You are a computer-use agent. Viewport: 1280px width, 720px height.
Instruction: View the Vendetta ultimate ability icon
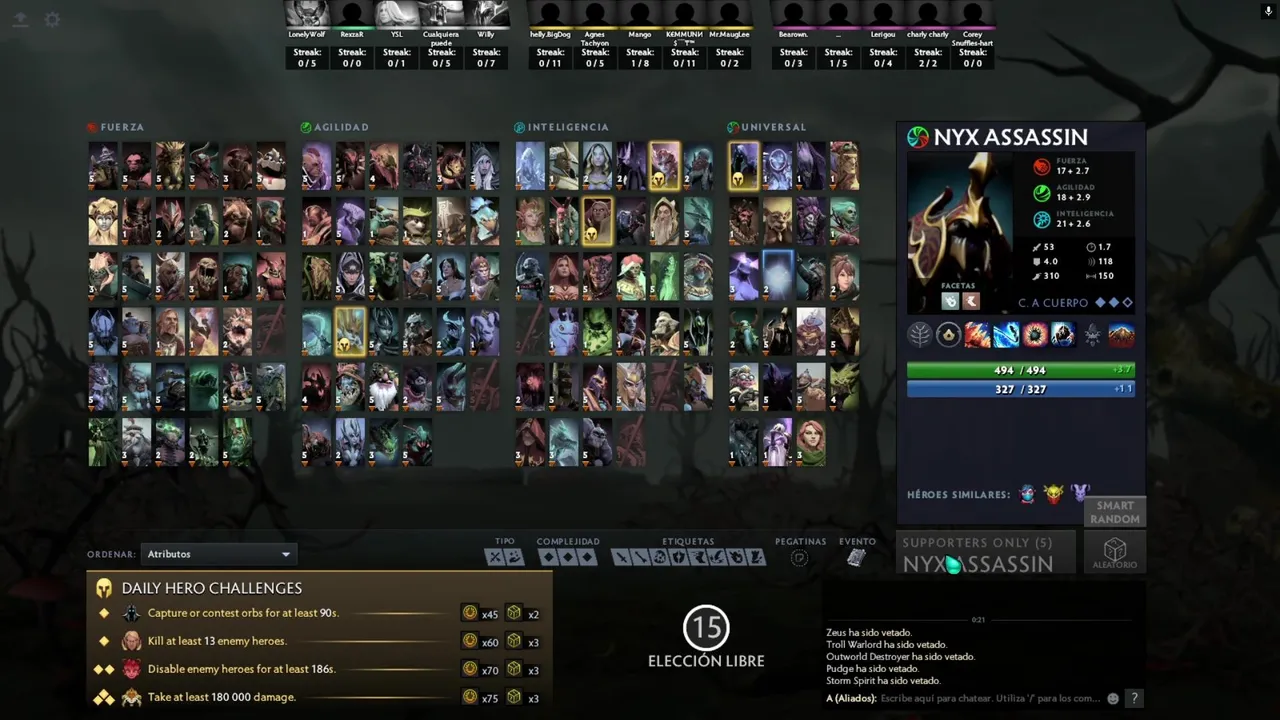[1063, 335]
